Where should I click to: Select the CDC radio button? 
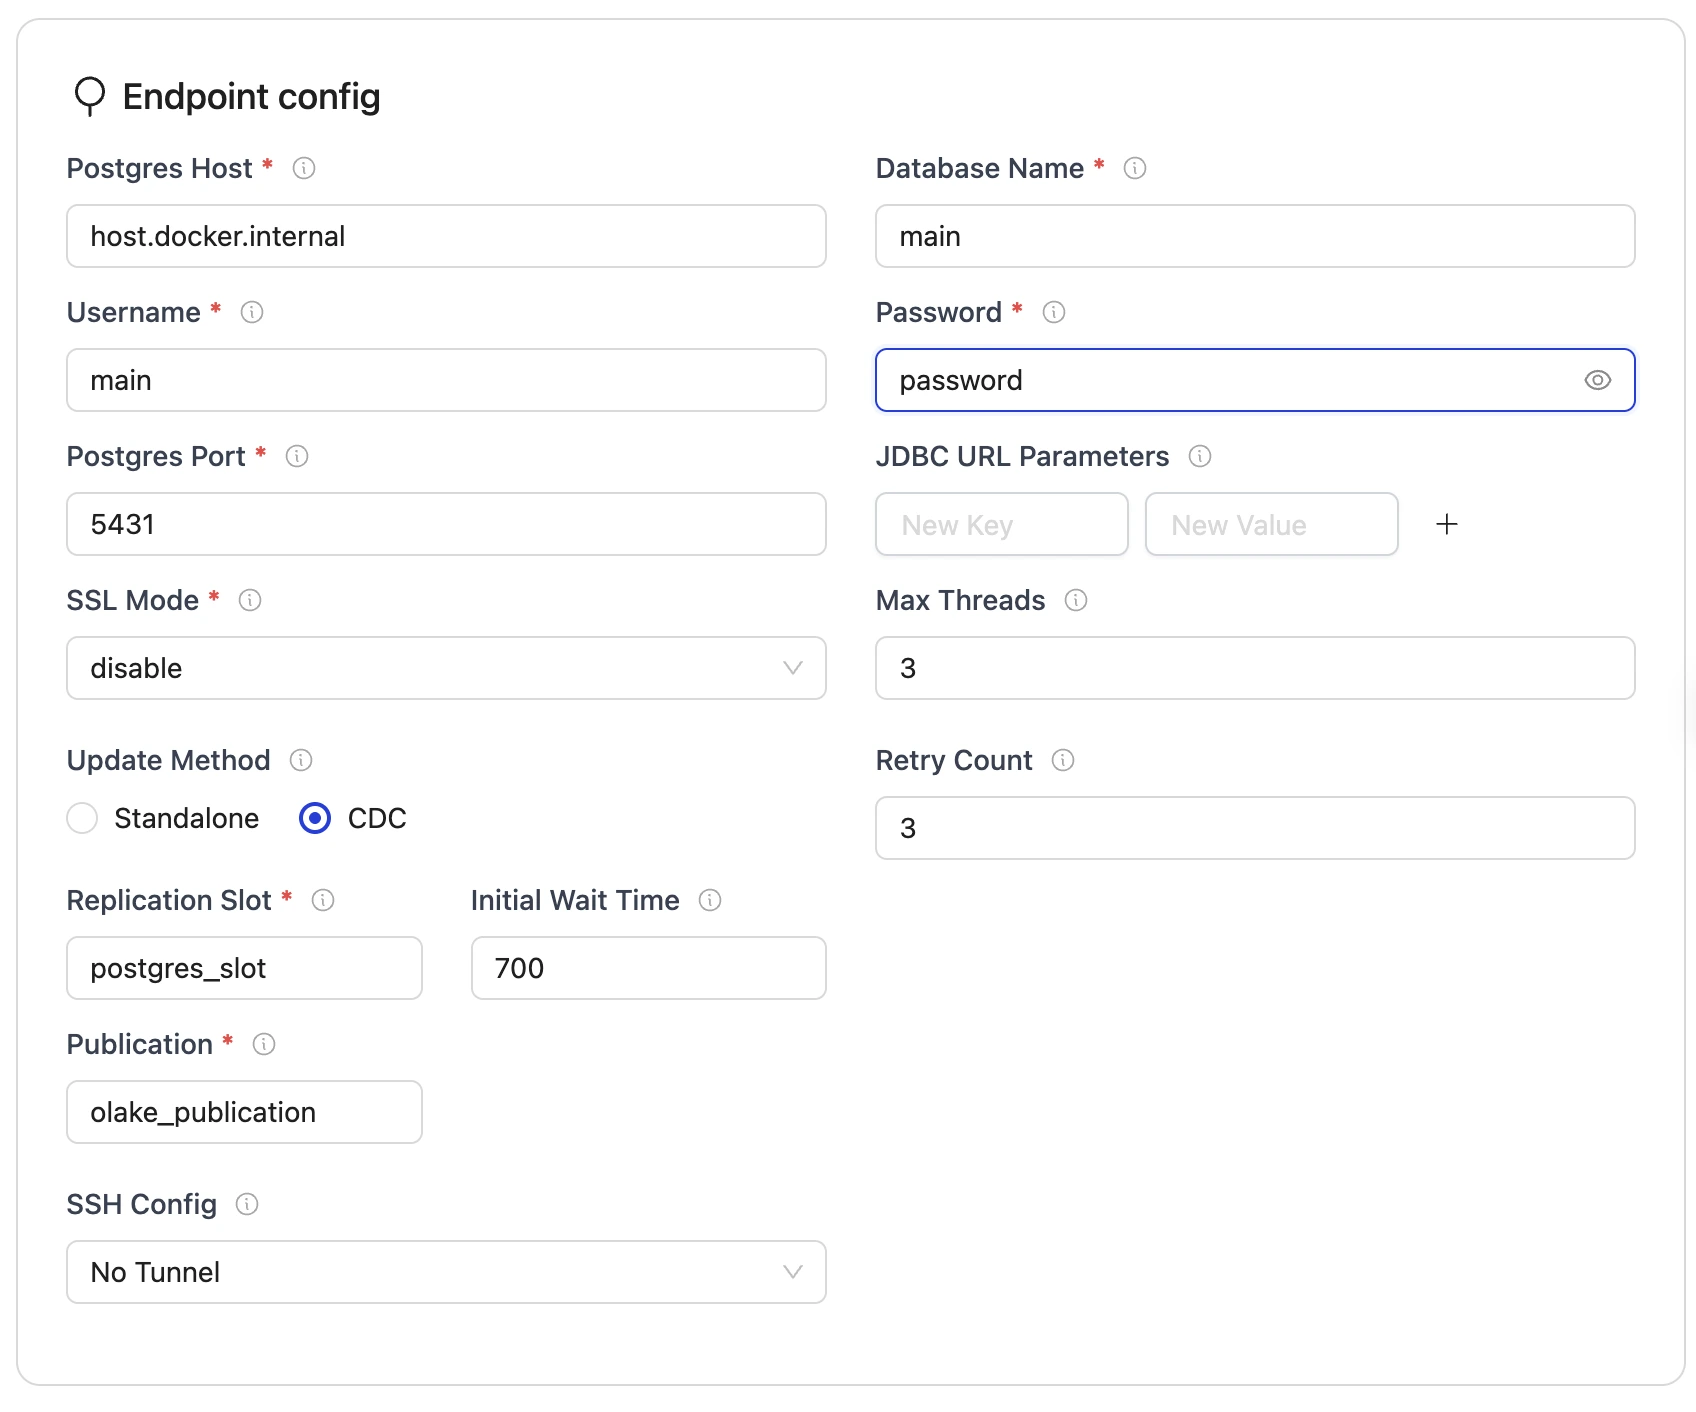tap(315, 818)
